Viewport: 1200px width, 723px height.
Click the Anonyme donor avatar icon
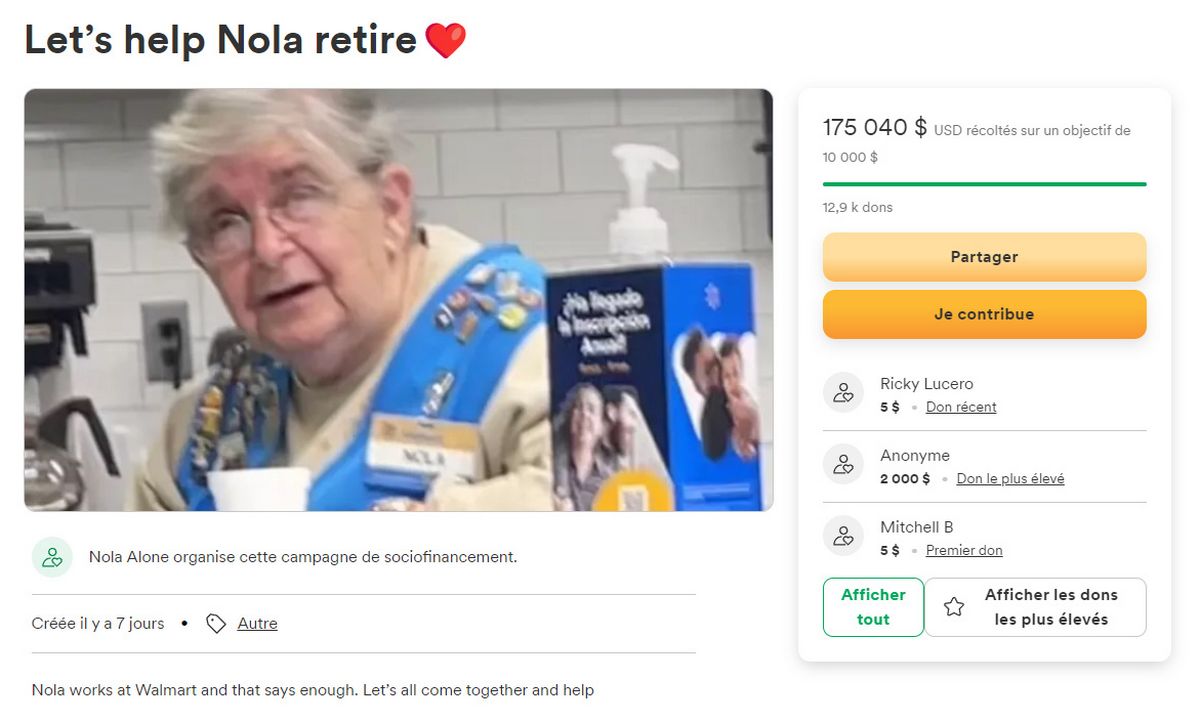pos(843,465)
